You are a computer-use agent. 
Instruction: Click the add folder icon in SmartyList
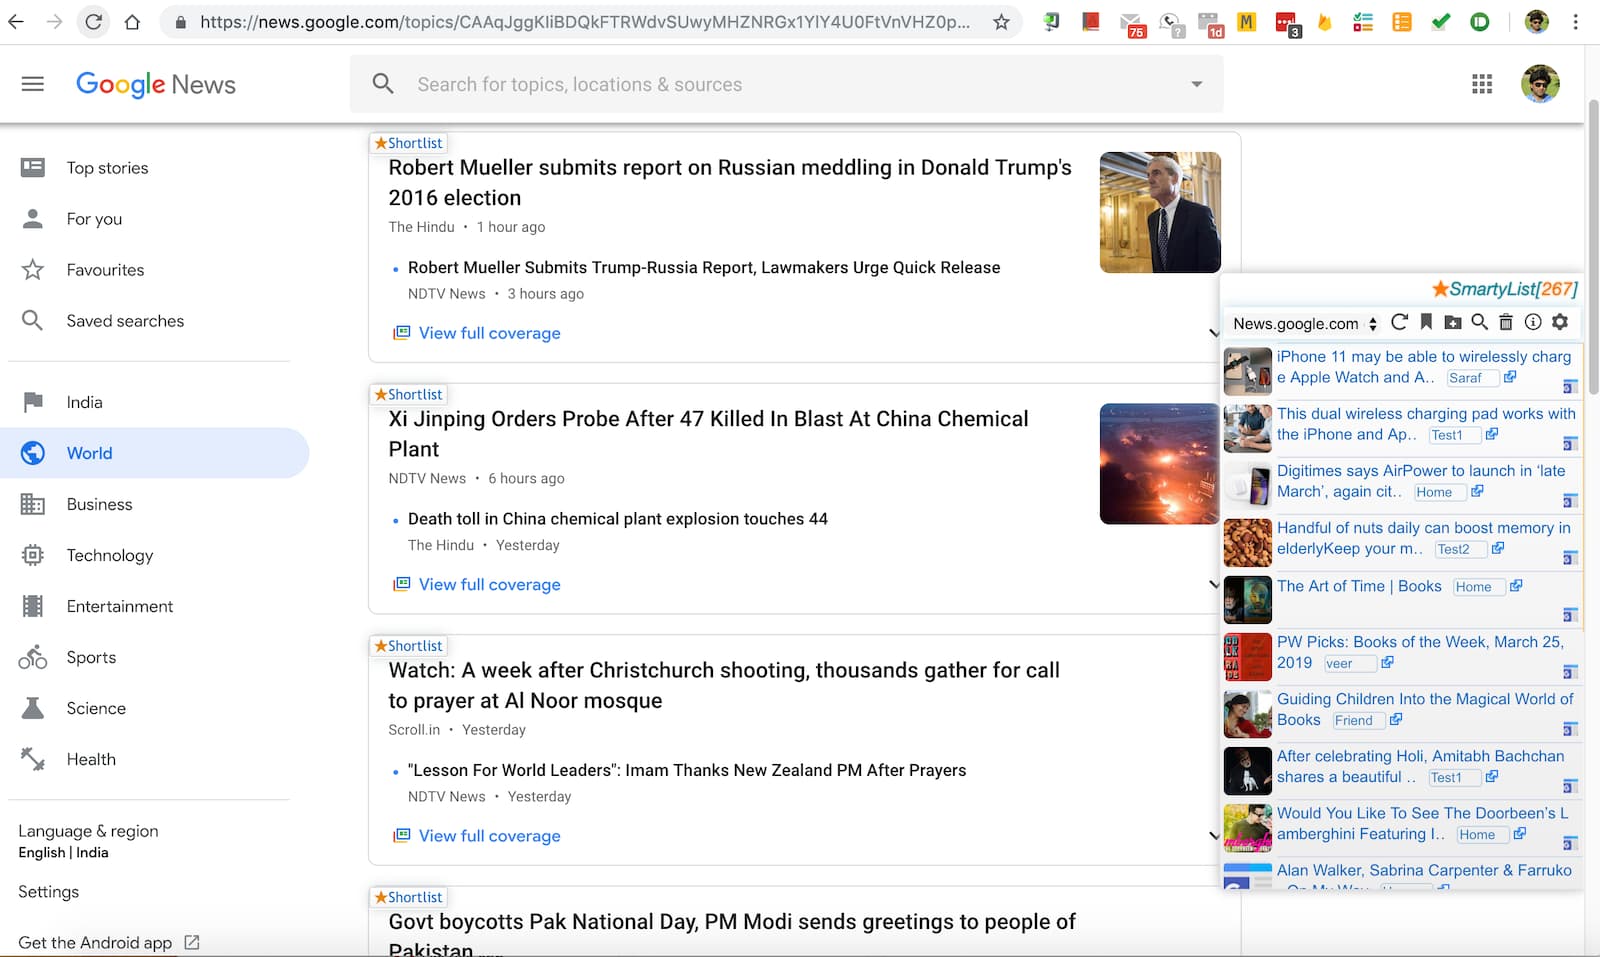click(1453, 322)
